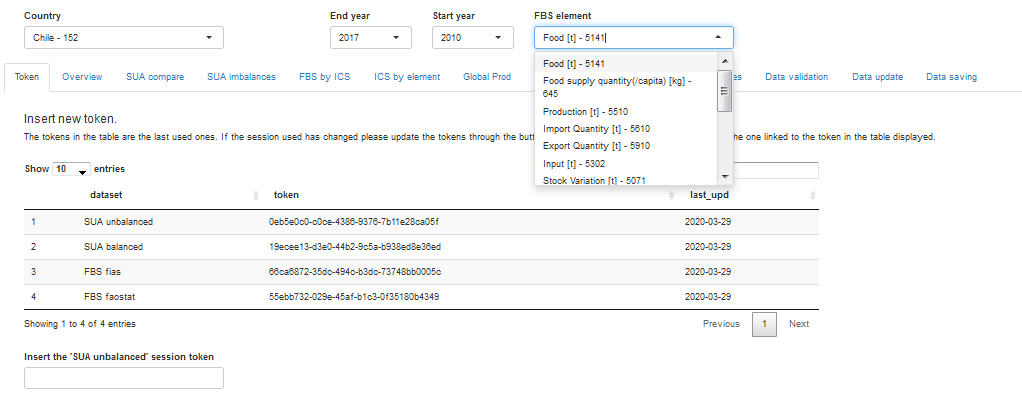Pick Export Quantity [t] - 5910 from list
The image size is (1022, 405).
coord(596,146)
